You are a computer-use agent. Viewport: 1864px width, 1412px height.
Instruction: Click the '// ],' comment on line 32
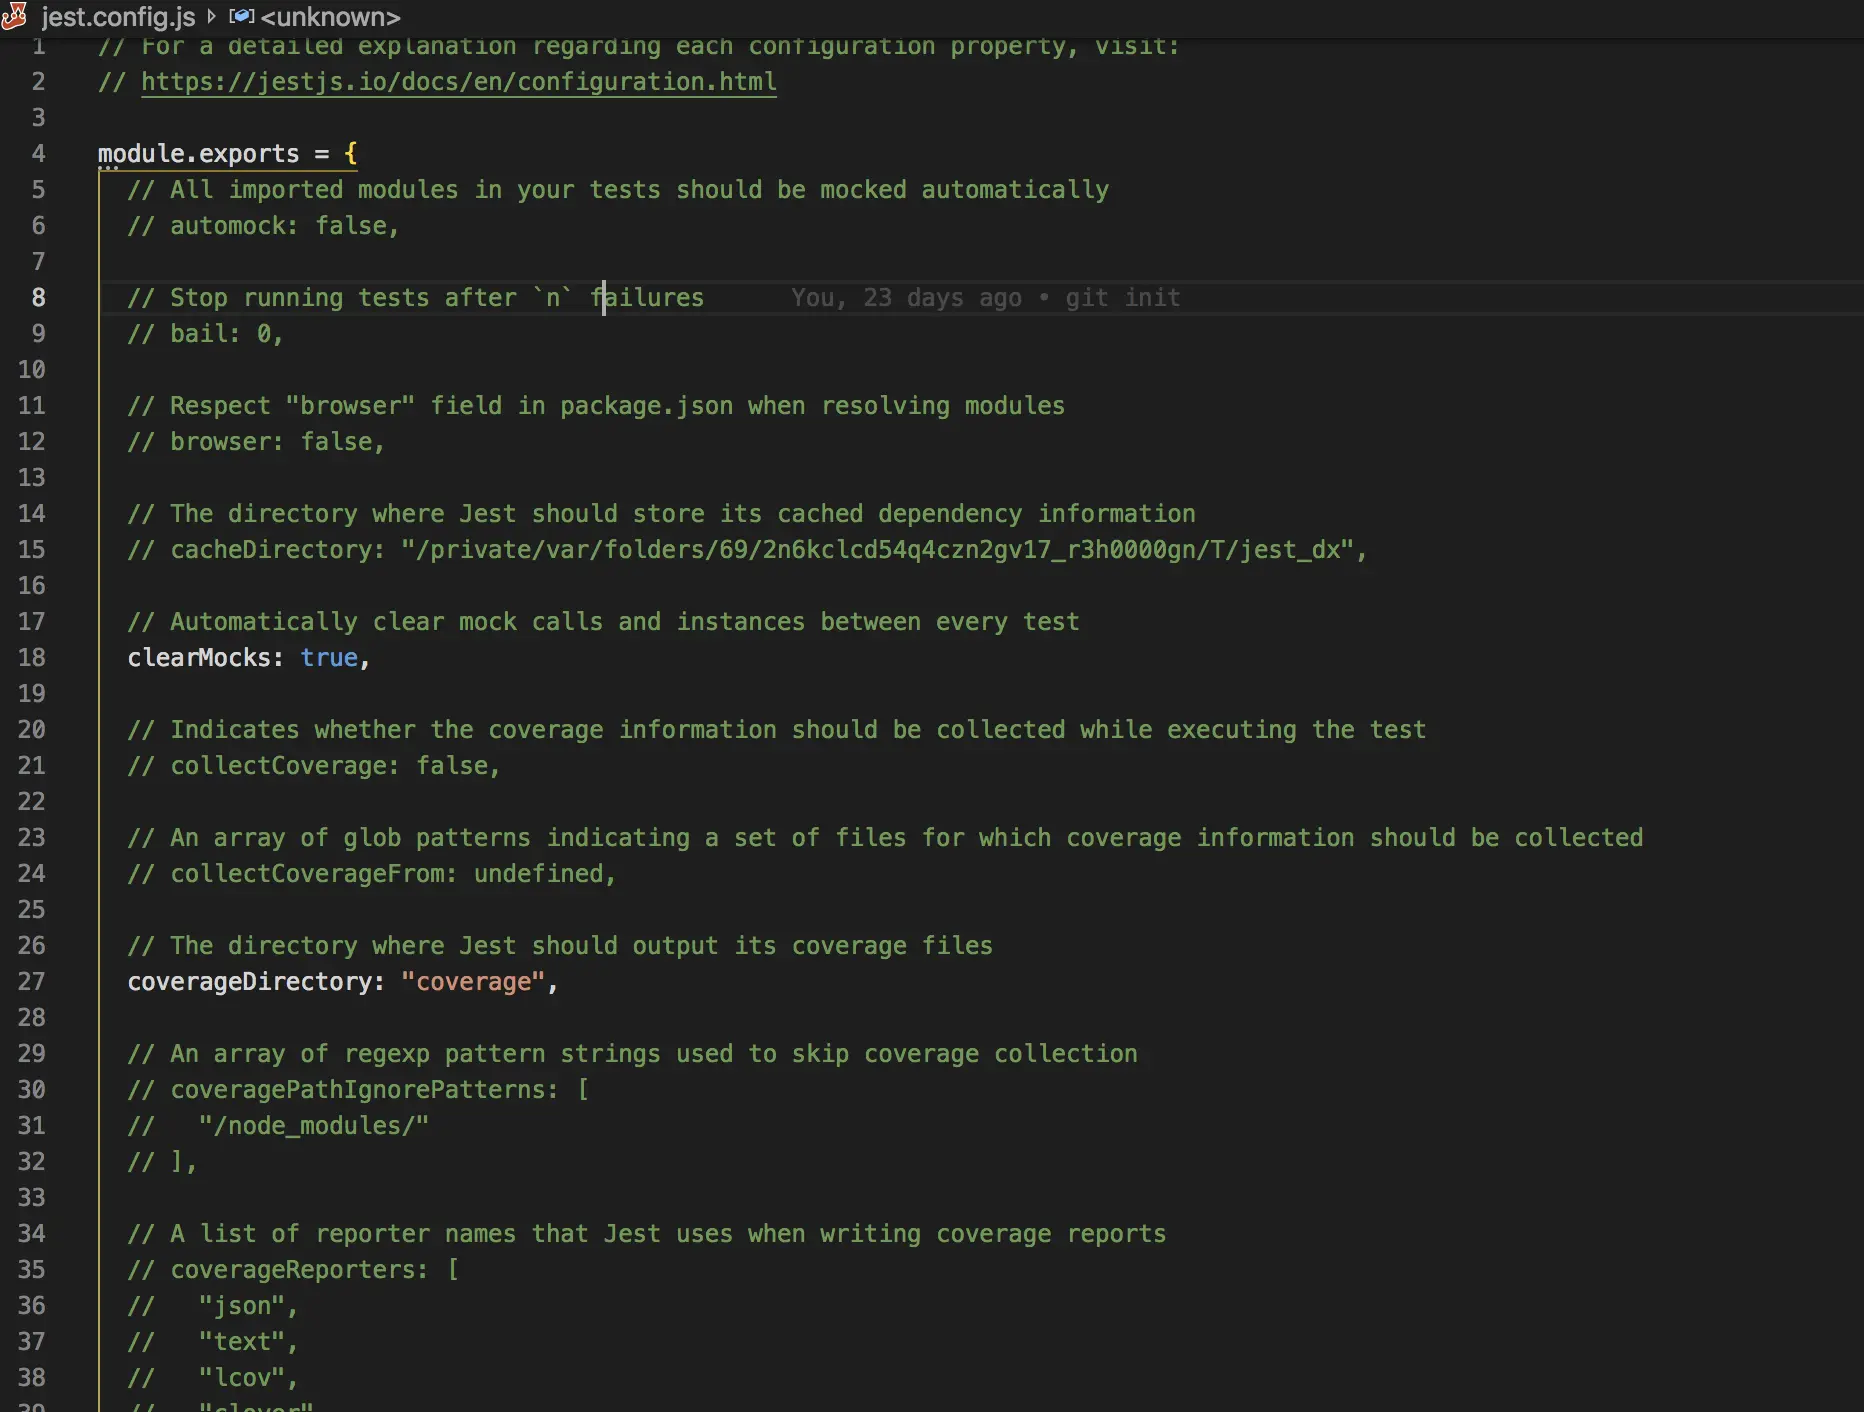pyautogui.click(x=162, y=1162)
